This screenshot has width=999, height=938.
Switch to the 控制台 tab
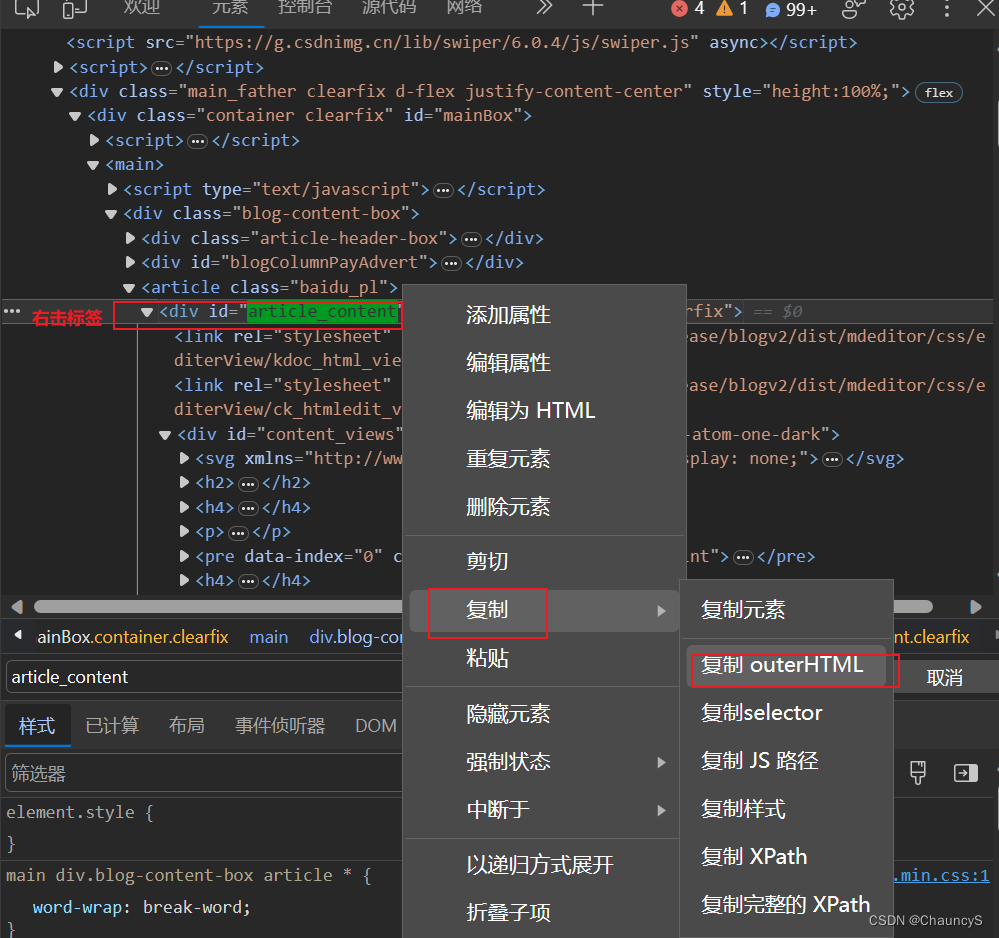click(x=305, y=8)
